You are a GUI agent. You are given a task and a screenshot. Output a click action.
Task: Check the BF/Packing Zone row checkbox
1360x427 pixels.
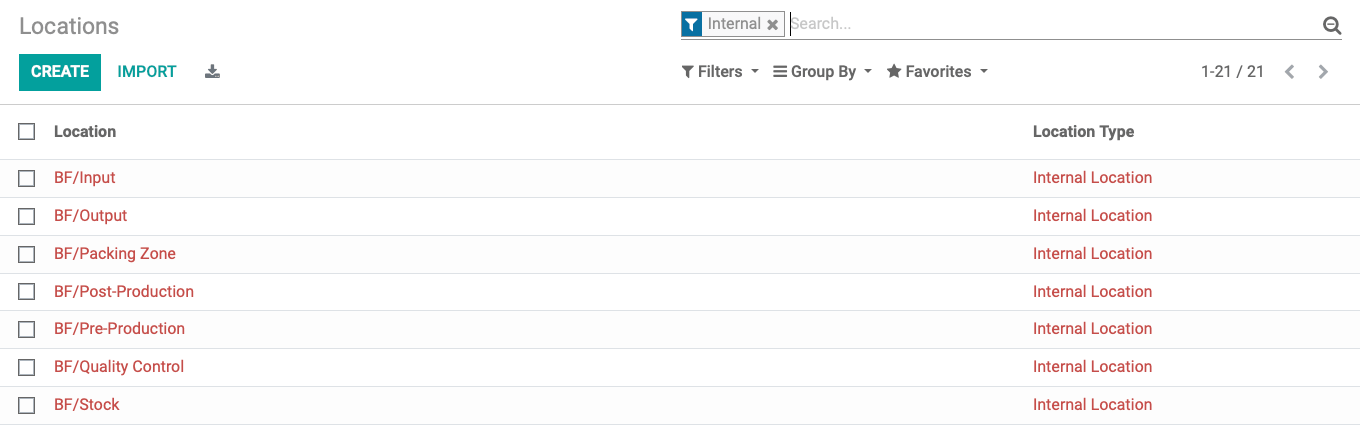point(27,254)
